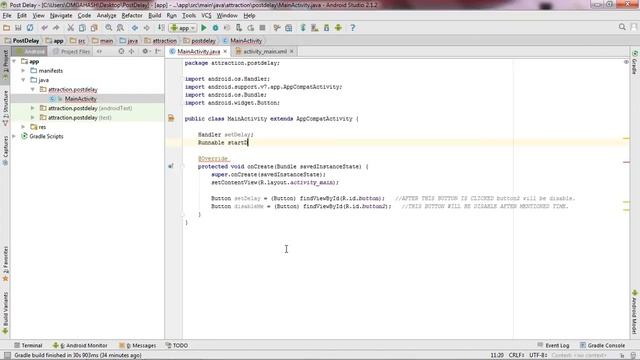Image resolution: width=640 pixels, height=360 pixels.
Task: Expand the manifests folder
Action: [23, 71]
